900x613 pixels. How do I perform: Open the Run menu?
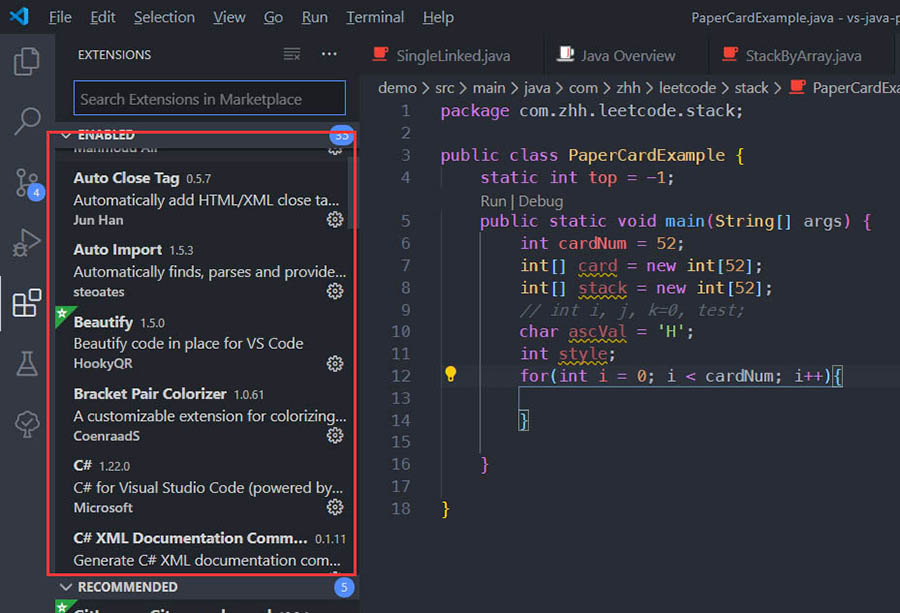coord(315,17)
